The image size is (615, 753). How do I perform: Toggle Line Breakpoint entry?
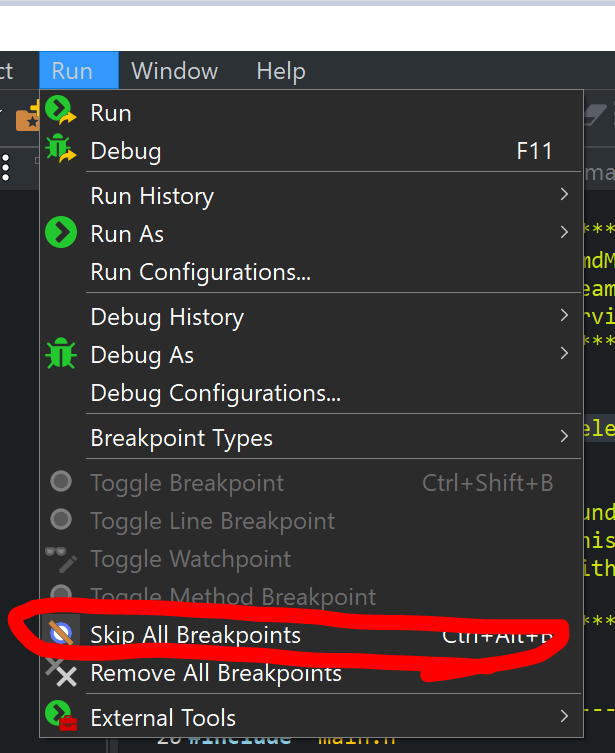click(x=212, y=521)
